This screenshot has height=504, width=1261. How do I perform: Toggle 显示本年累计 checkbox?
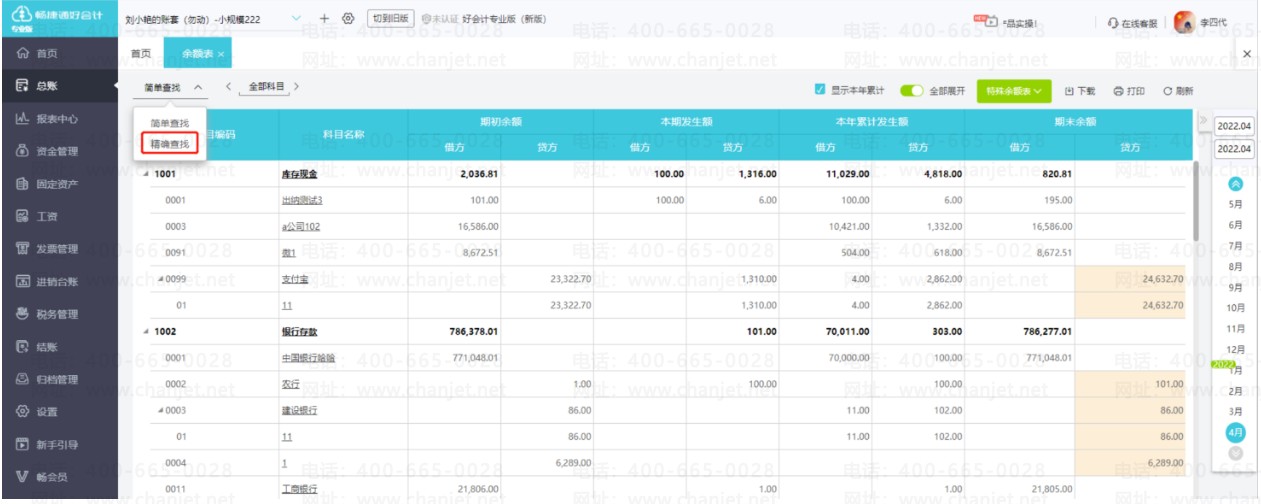click(820, 90)
